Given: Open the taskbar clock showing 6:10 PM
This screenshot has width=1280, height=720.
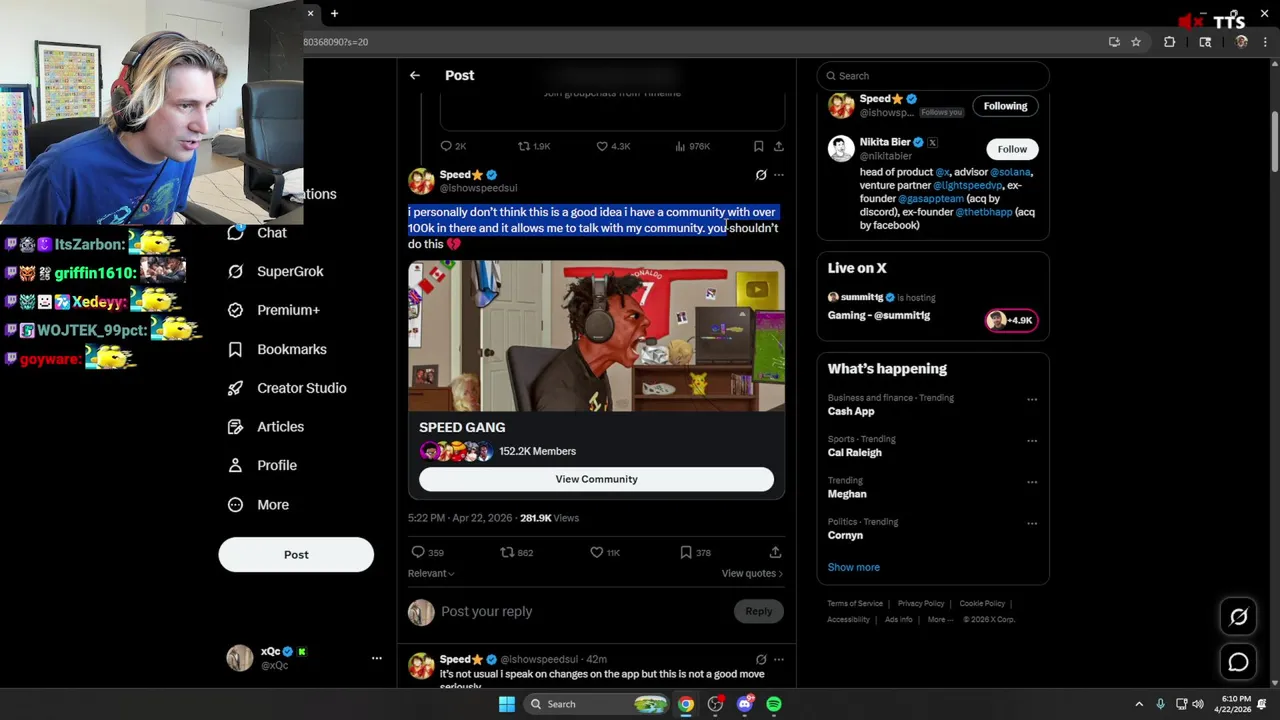Looking at the screenshot, I should click(1235, 704).
